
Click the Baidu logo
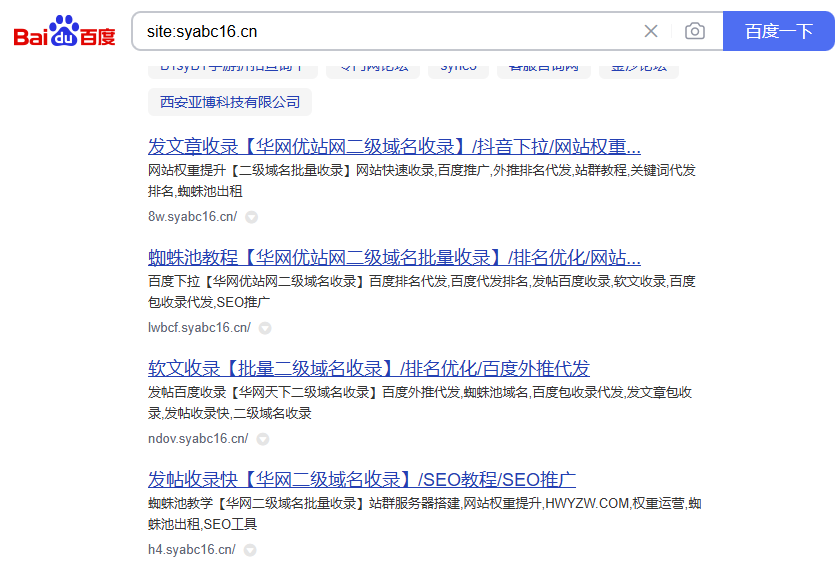(x=64, y=31)
